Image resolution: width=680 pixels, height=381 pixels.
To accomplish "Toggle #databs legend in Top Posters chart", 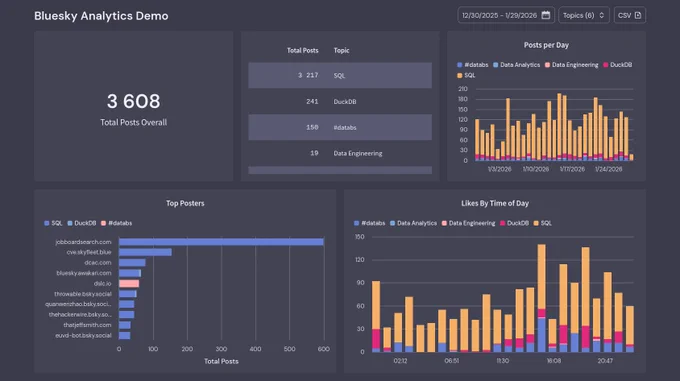I will 116,223.
